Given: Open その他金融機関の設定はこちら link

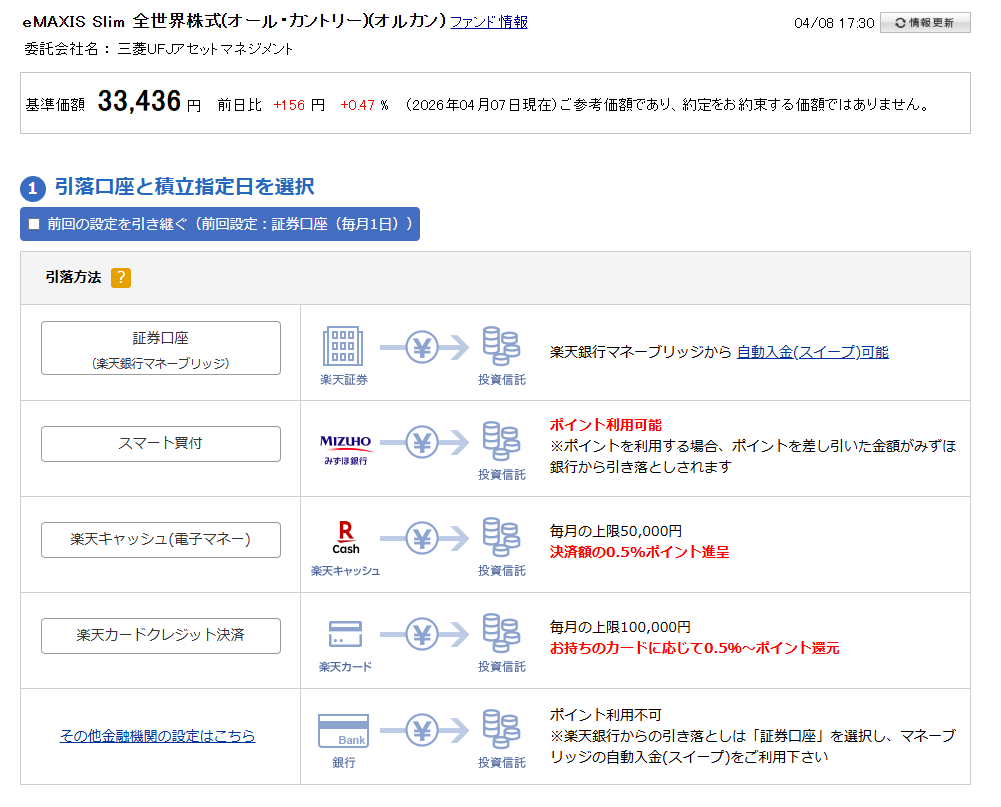Looking at the screenshot, I should [157, 736].
